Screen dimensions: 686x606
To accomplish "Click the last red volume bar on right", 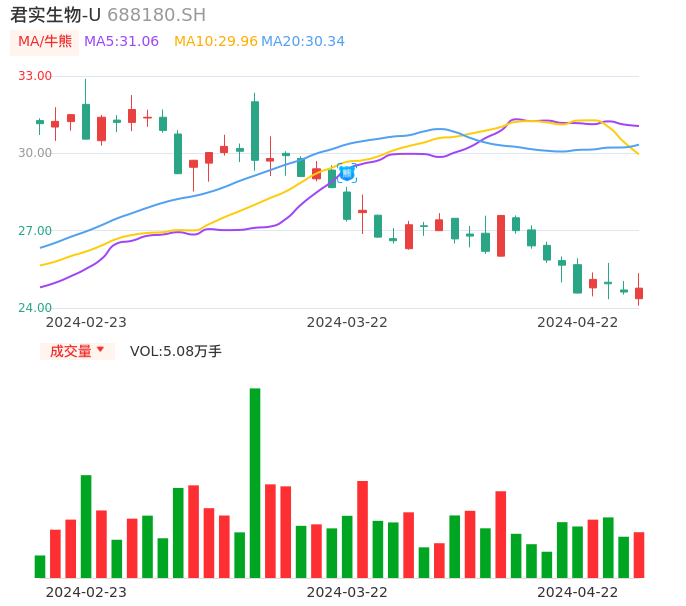I will coord(639,554).
